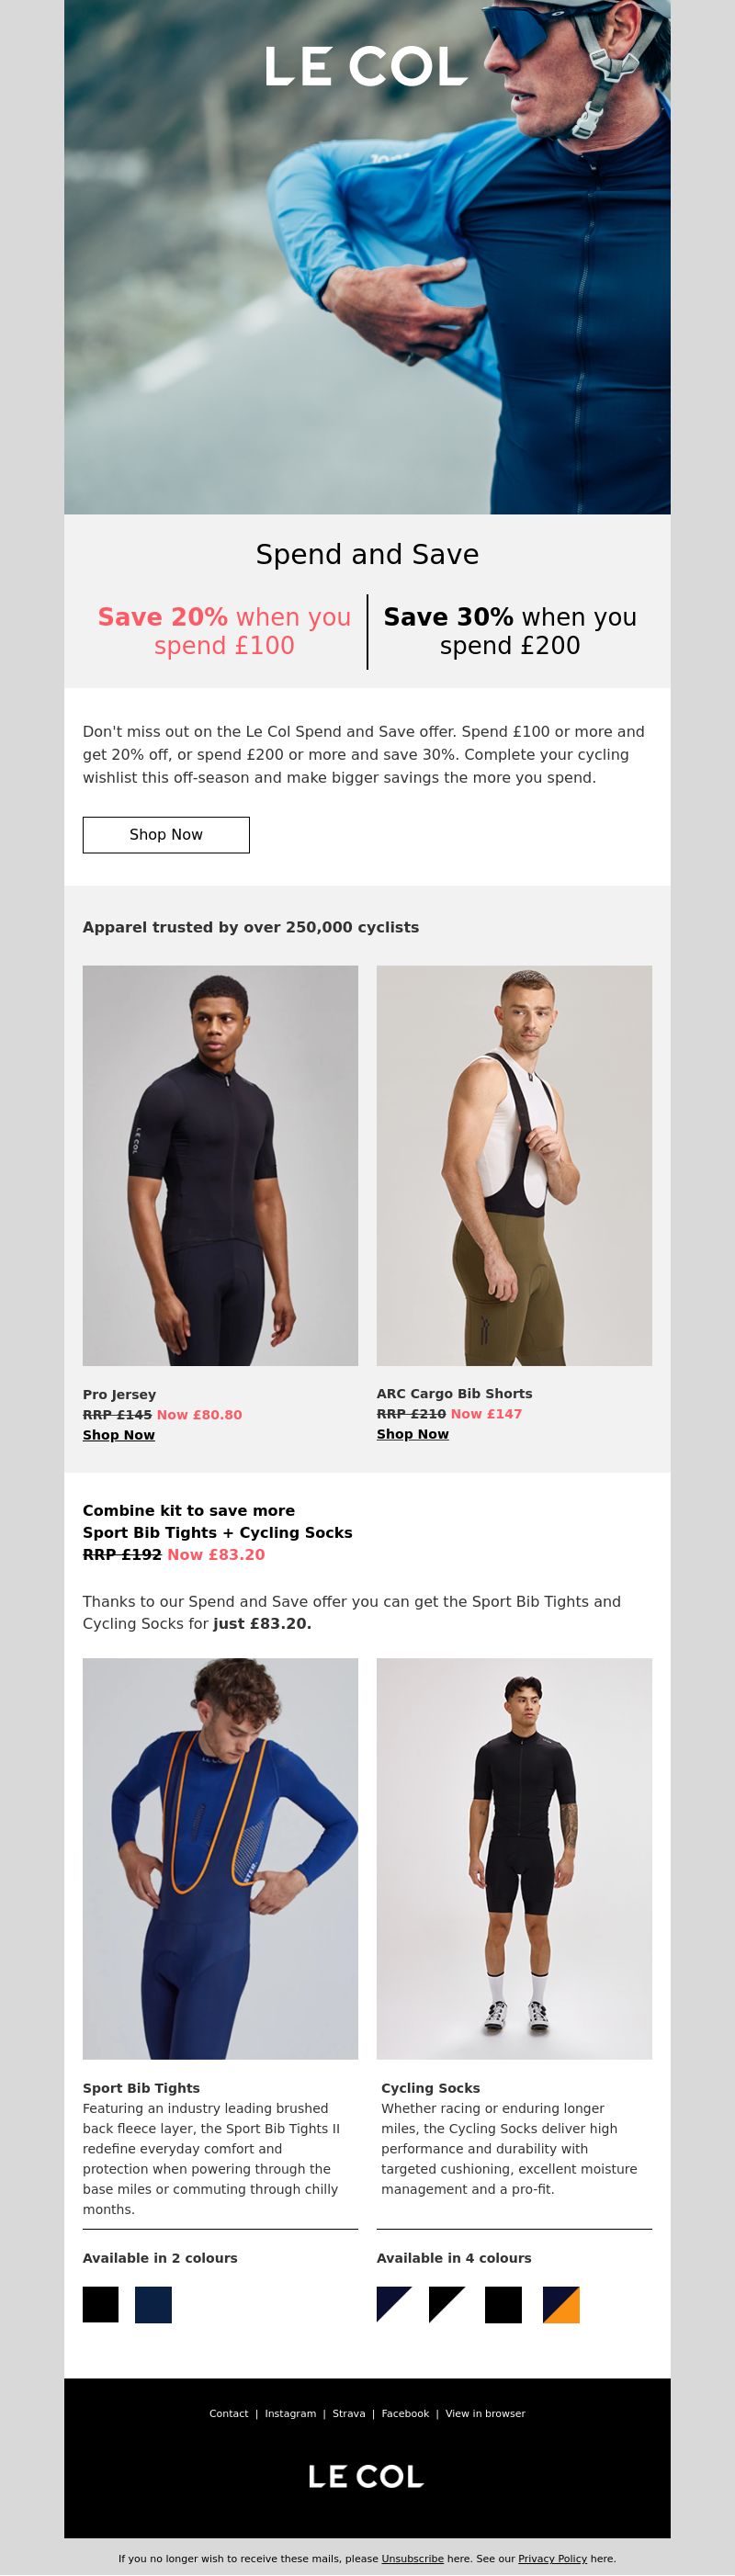Select the navy Sport Bib Tights colour swatch
The height and width of the screenshot is (2576, 735).
[153, 2304]
